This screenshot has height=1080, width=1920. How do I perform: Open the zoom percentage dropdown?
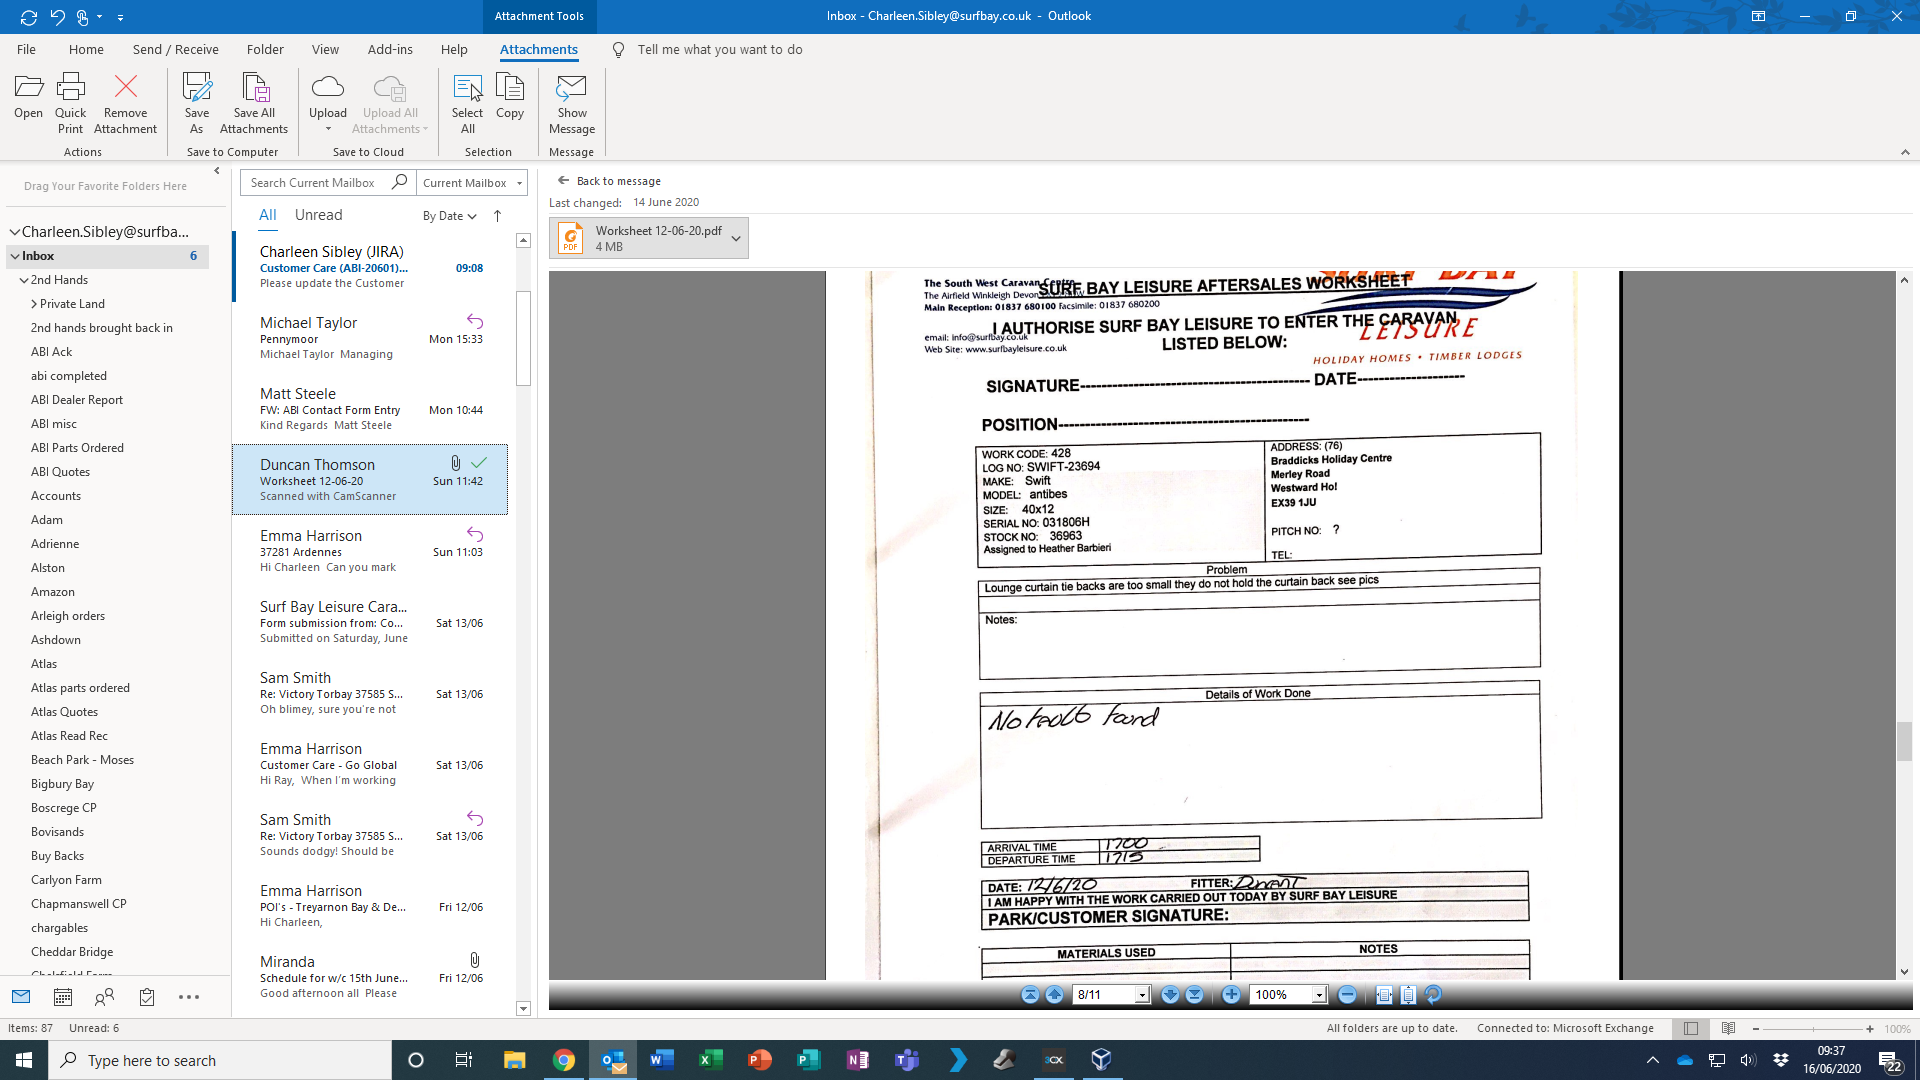click(x=1319, y=995)
